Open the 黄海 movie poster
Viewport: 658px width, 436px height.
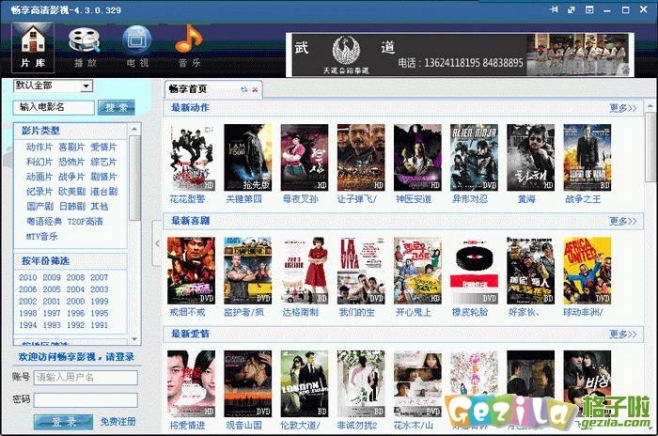(531, 157)
